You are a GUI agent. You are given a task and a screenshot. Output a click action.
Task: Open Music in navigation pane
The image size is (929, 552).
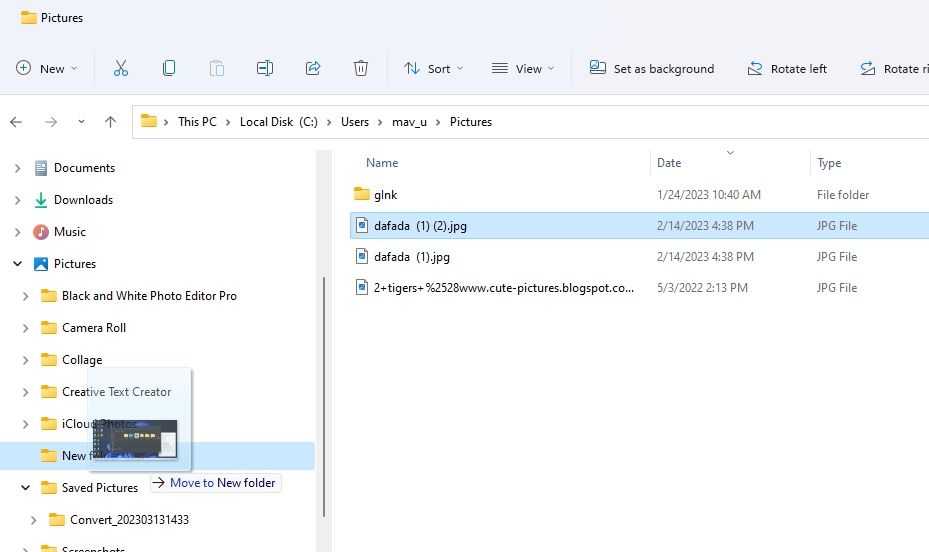click(x=70, y=232)
